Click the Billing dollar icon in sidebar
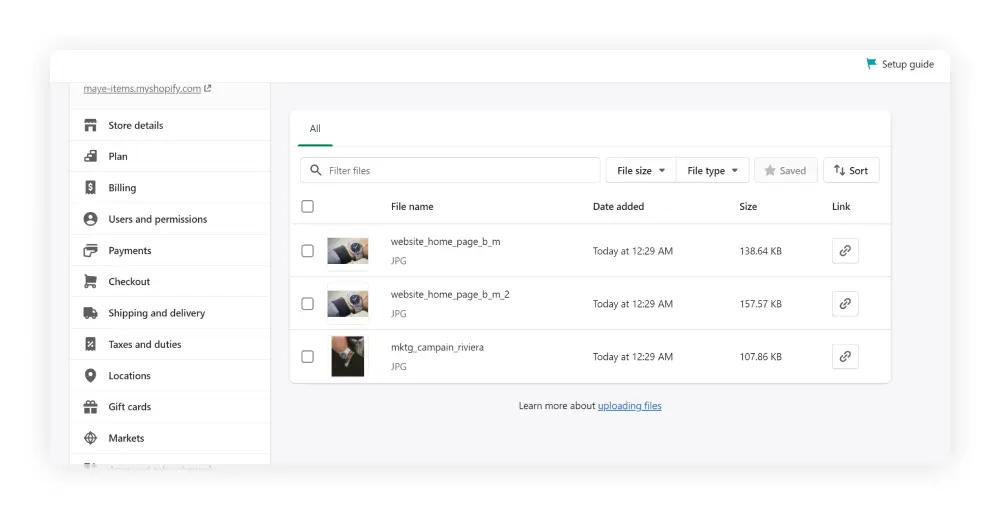This screenshot has height=509, width=1000. [91, 188]
